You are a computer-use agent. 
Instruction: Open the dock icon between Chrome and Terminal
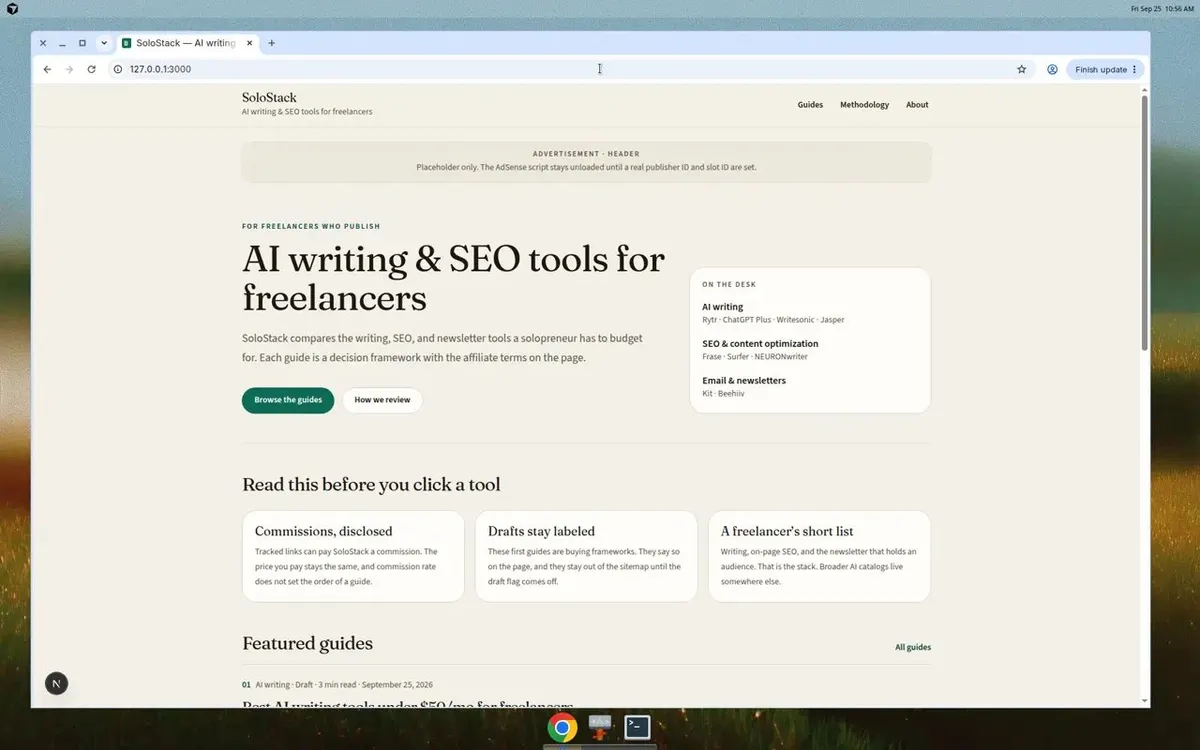[600, 727]
